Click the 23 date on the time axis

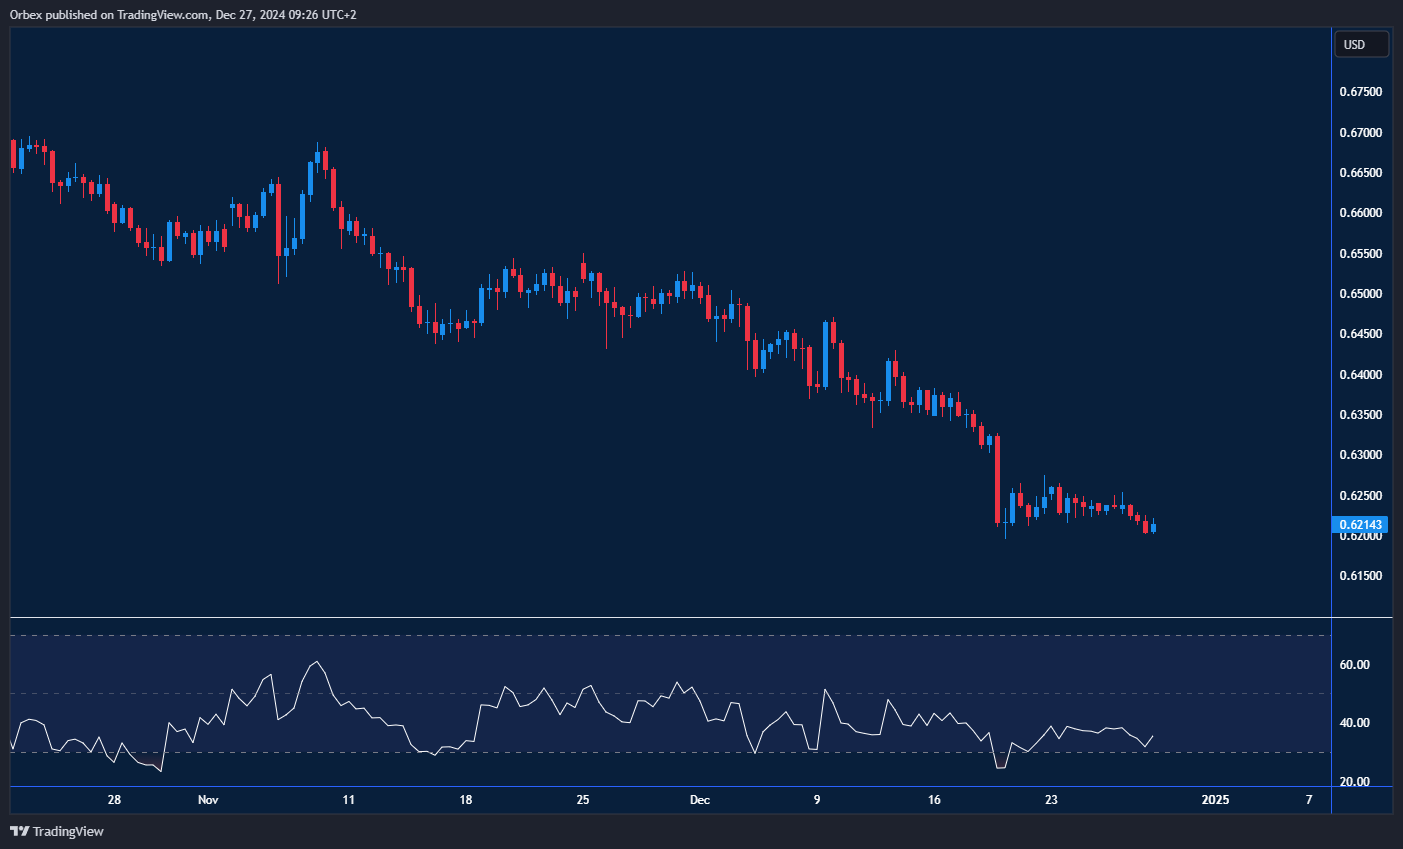1051,800
